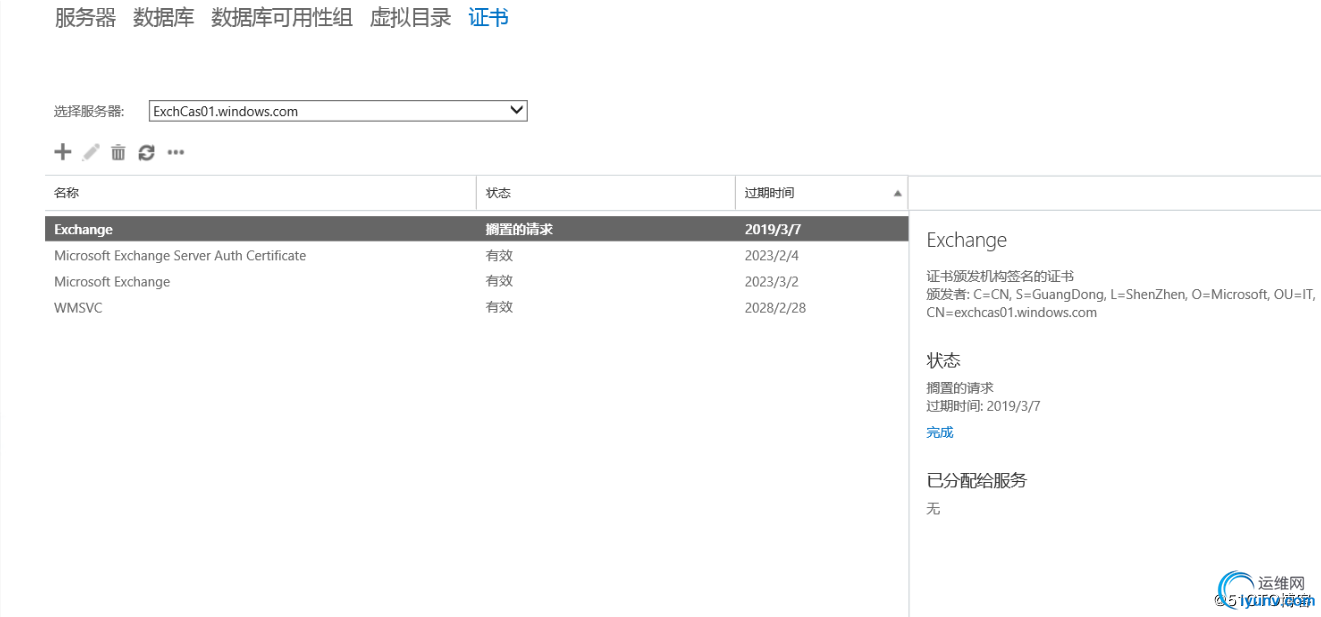1321x617 pixels.
Task: Click the 颁发者 issuer text in details
Action: pyautogui.click(x=1121, y=303)
